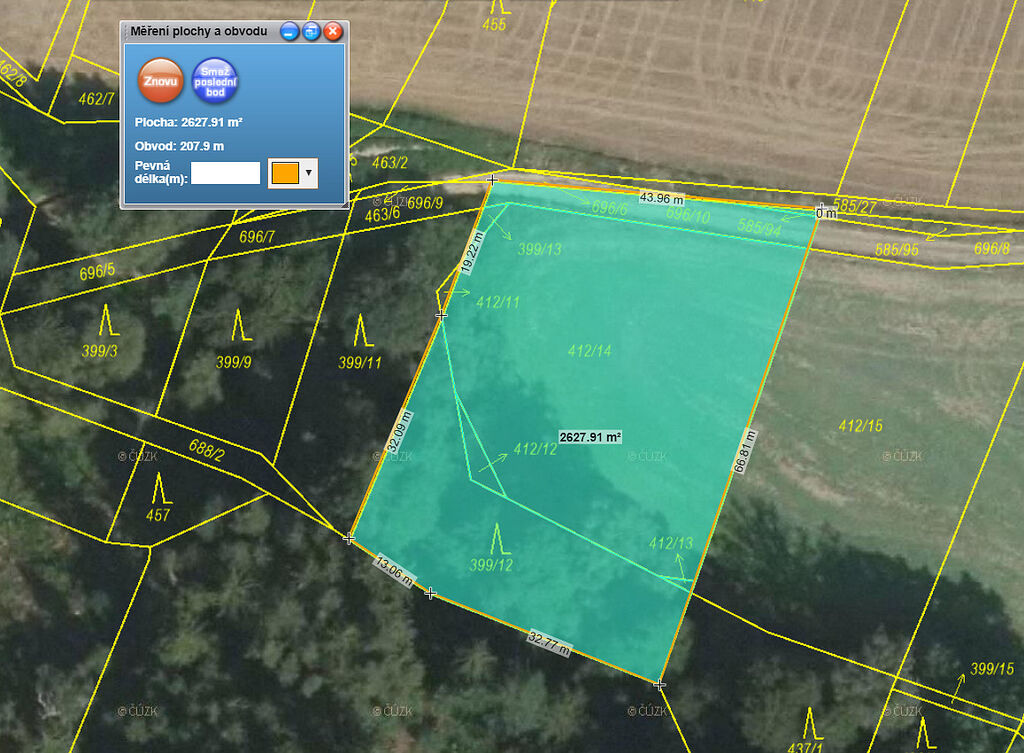
Task: Close the Měření plochy a obvodu panel
Action: click(x=334, y=32)
